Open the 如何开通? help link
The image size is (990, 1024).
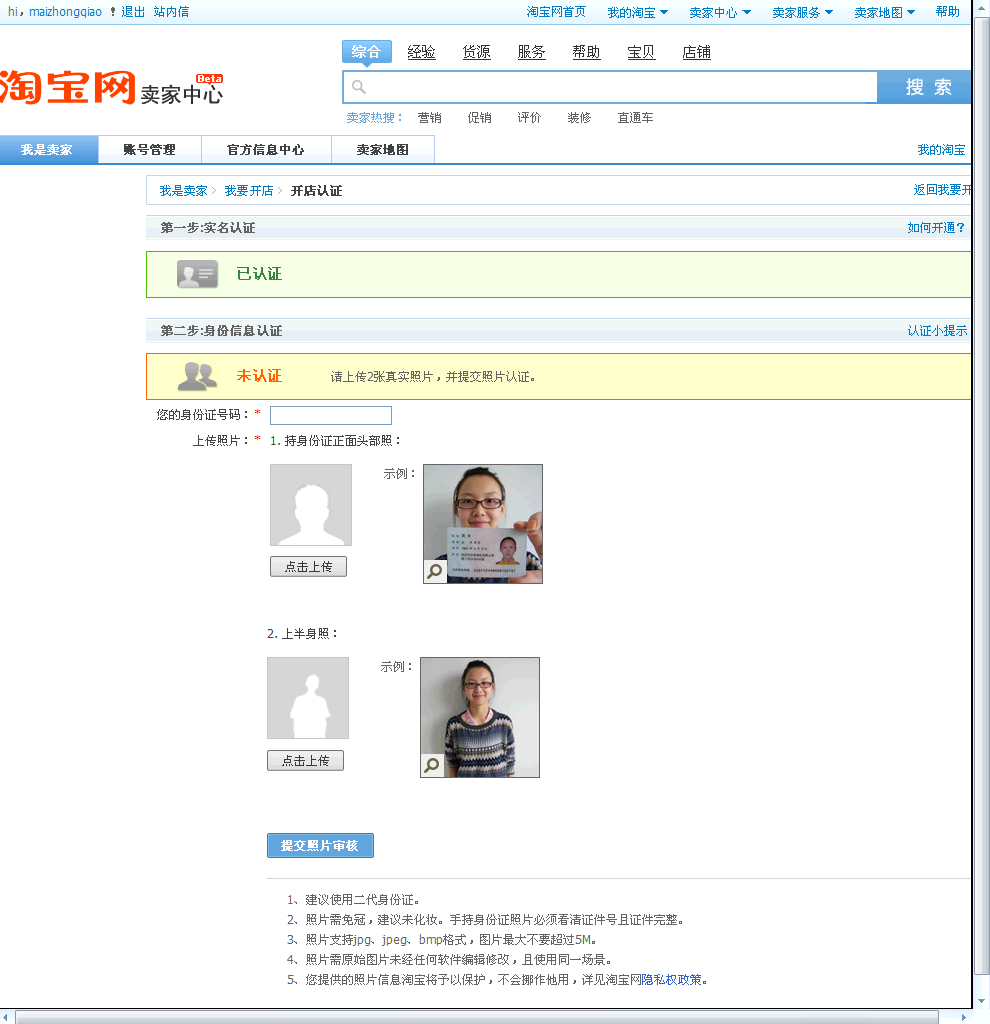(x=936, y=227)
